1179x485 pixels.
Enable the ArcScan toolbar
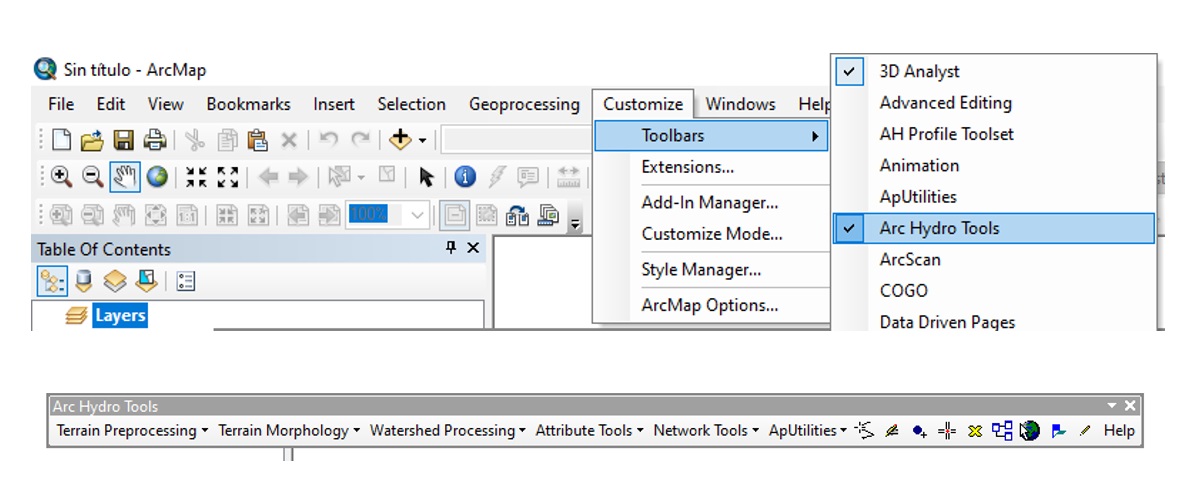pyautogui.click(x=909, y=260)
